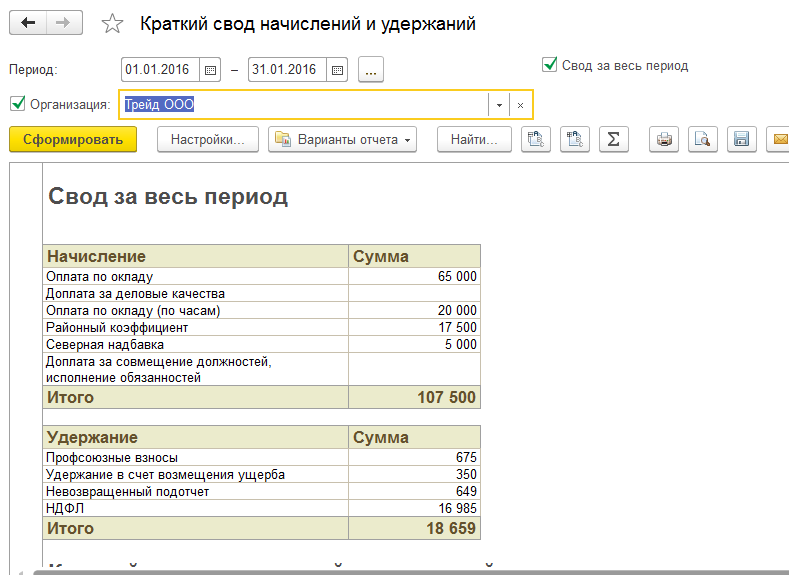Open calendar for start date 01.01.2016
The image size is (789, 575).
(x=210, y=70)
